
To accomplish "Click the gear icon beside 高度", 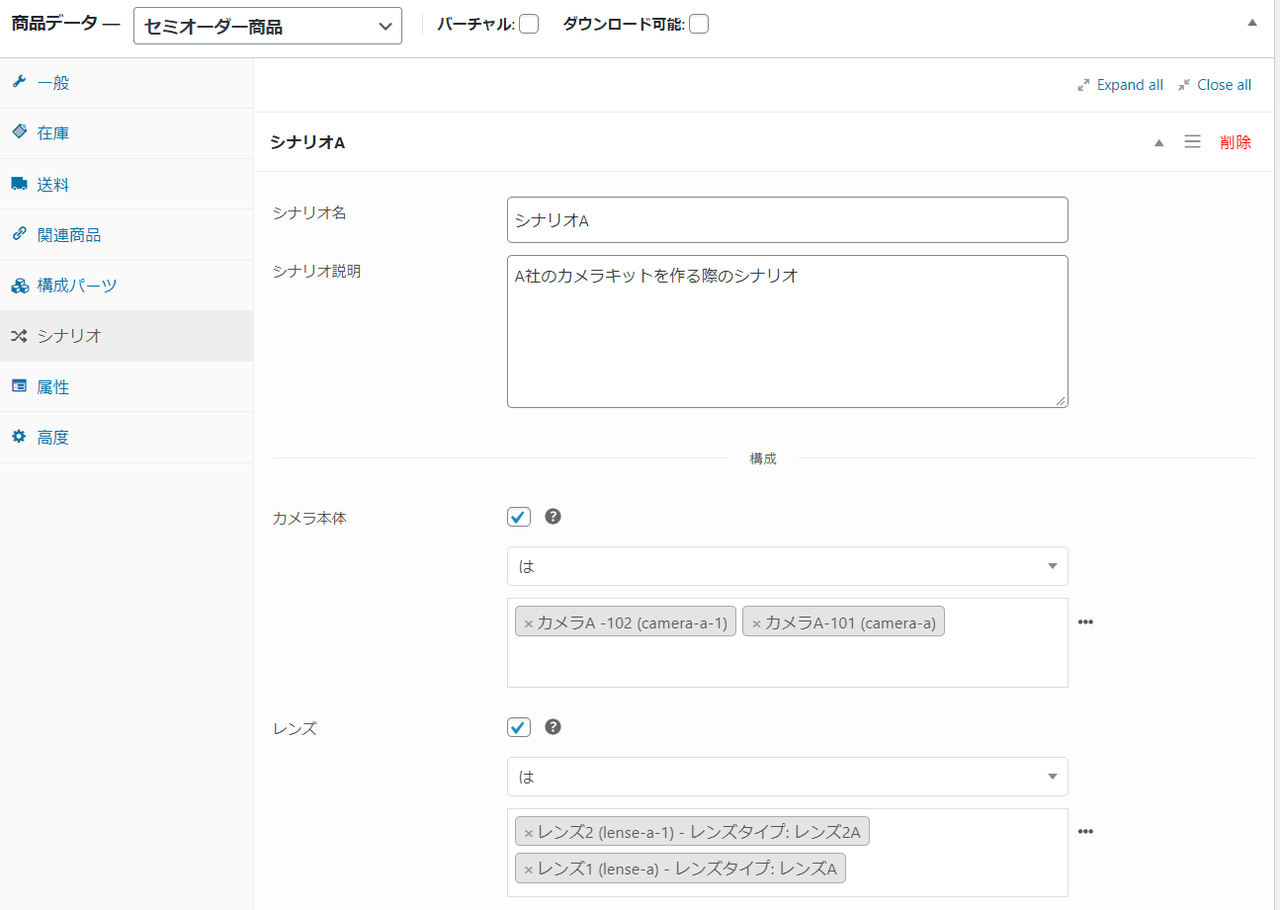I will pos(19,437).
